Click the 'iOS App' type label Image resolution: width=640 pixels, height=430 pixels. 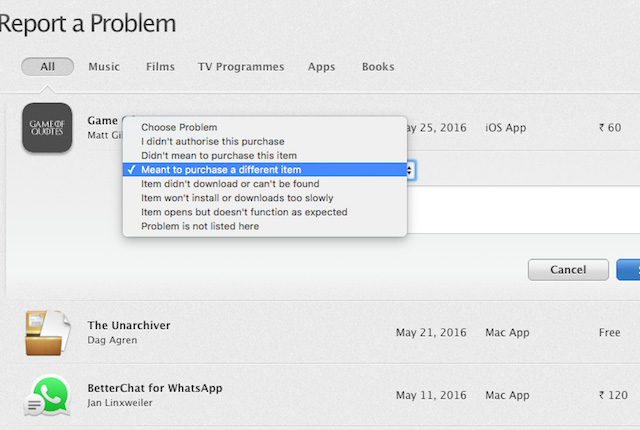click(506, 128)
